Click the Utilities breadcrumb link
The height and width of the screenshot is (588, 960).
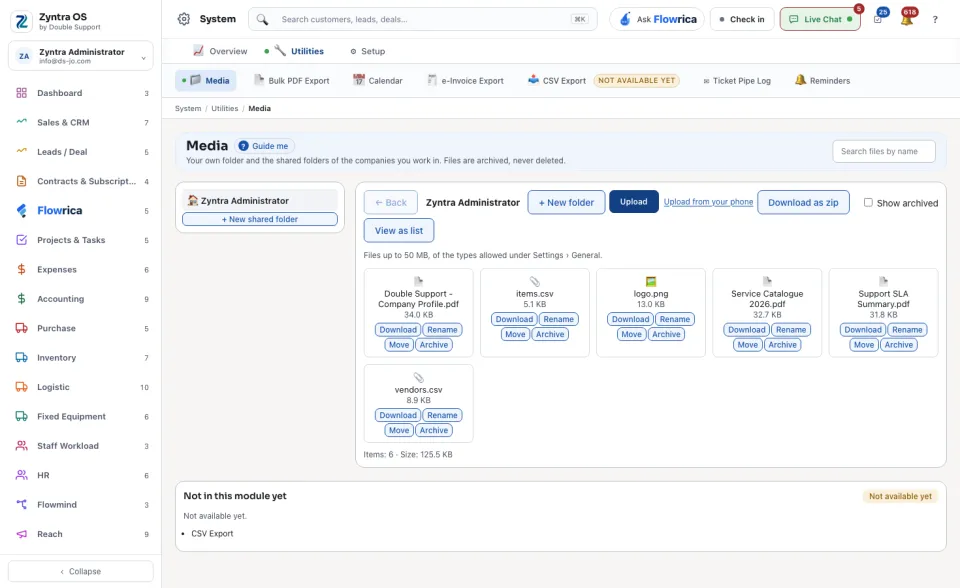(x=225, y=108)
